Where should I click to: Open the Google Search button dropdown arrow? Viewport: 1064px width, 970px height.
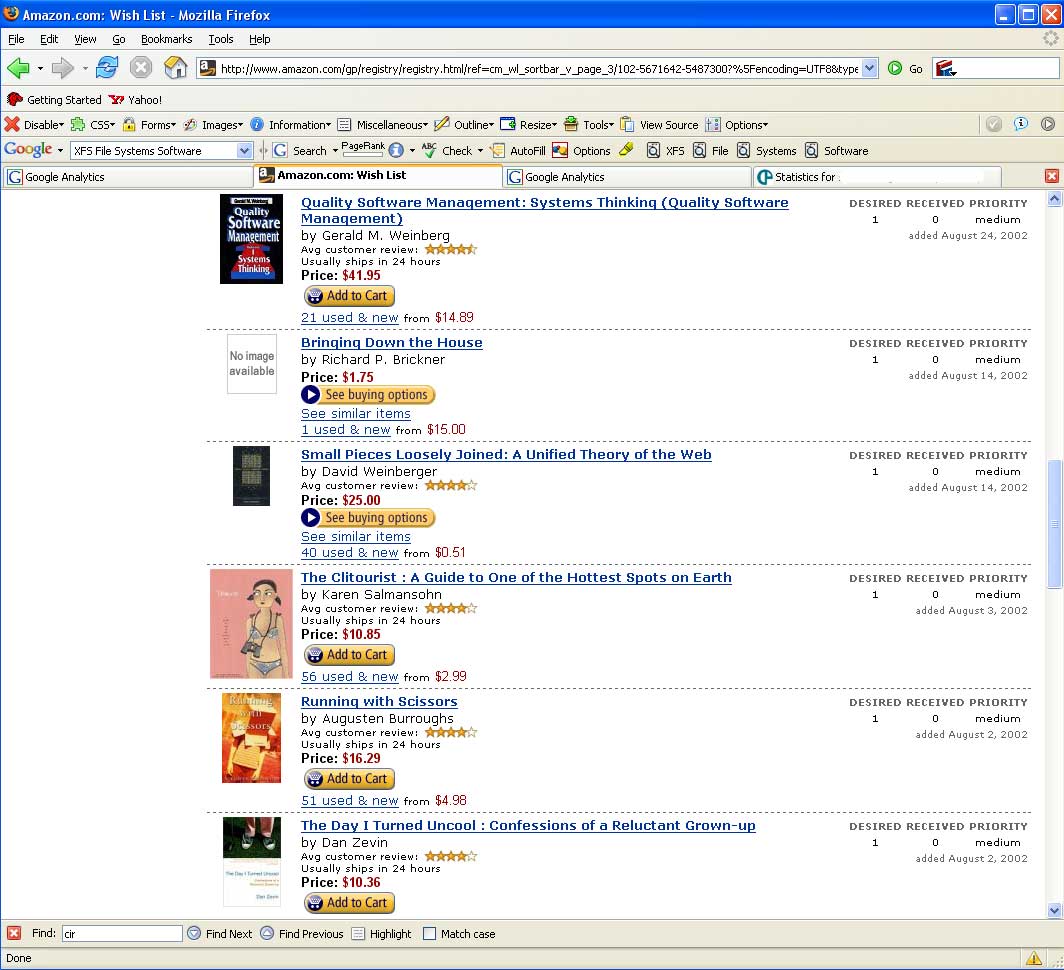335,151
